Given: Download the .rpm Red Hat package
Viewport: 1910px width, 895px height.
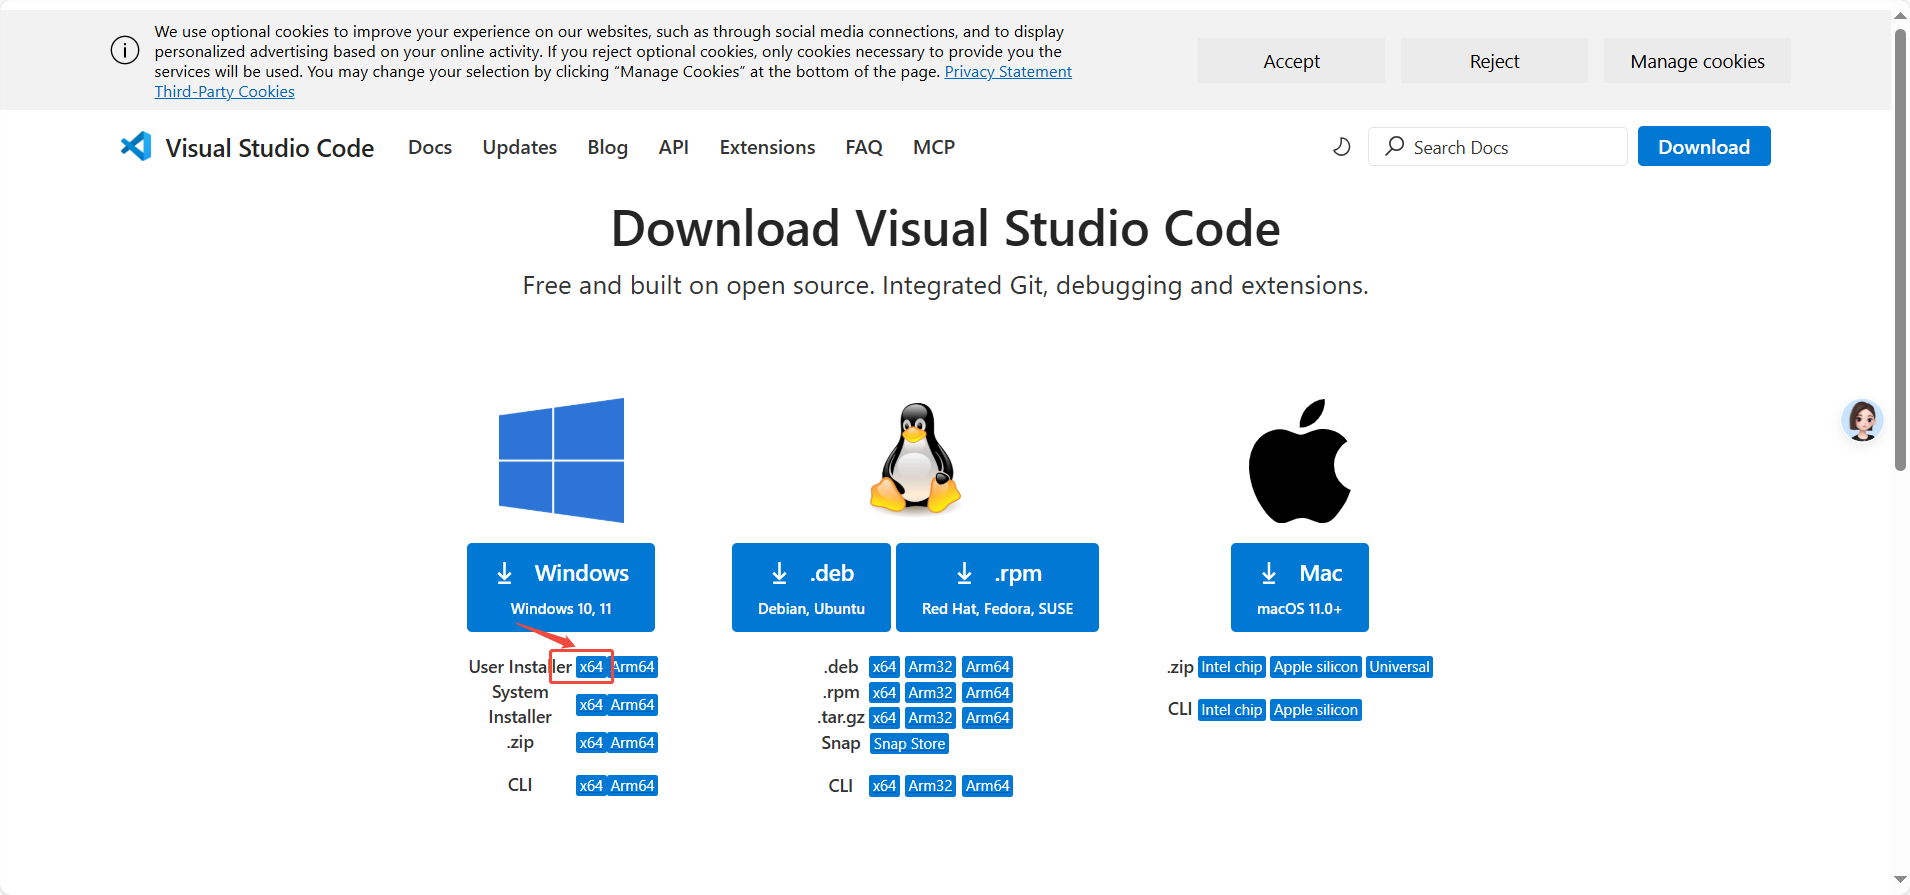Looking at the screenshot, I should tap(997, 587).
